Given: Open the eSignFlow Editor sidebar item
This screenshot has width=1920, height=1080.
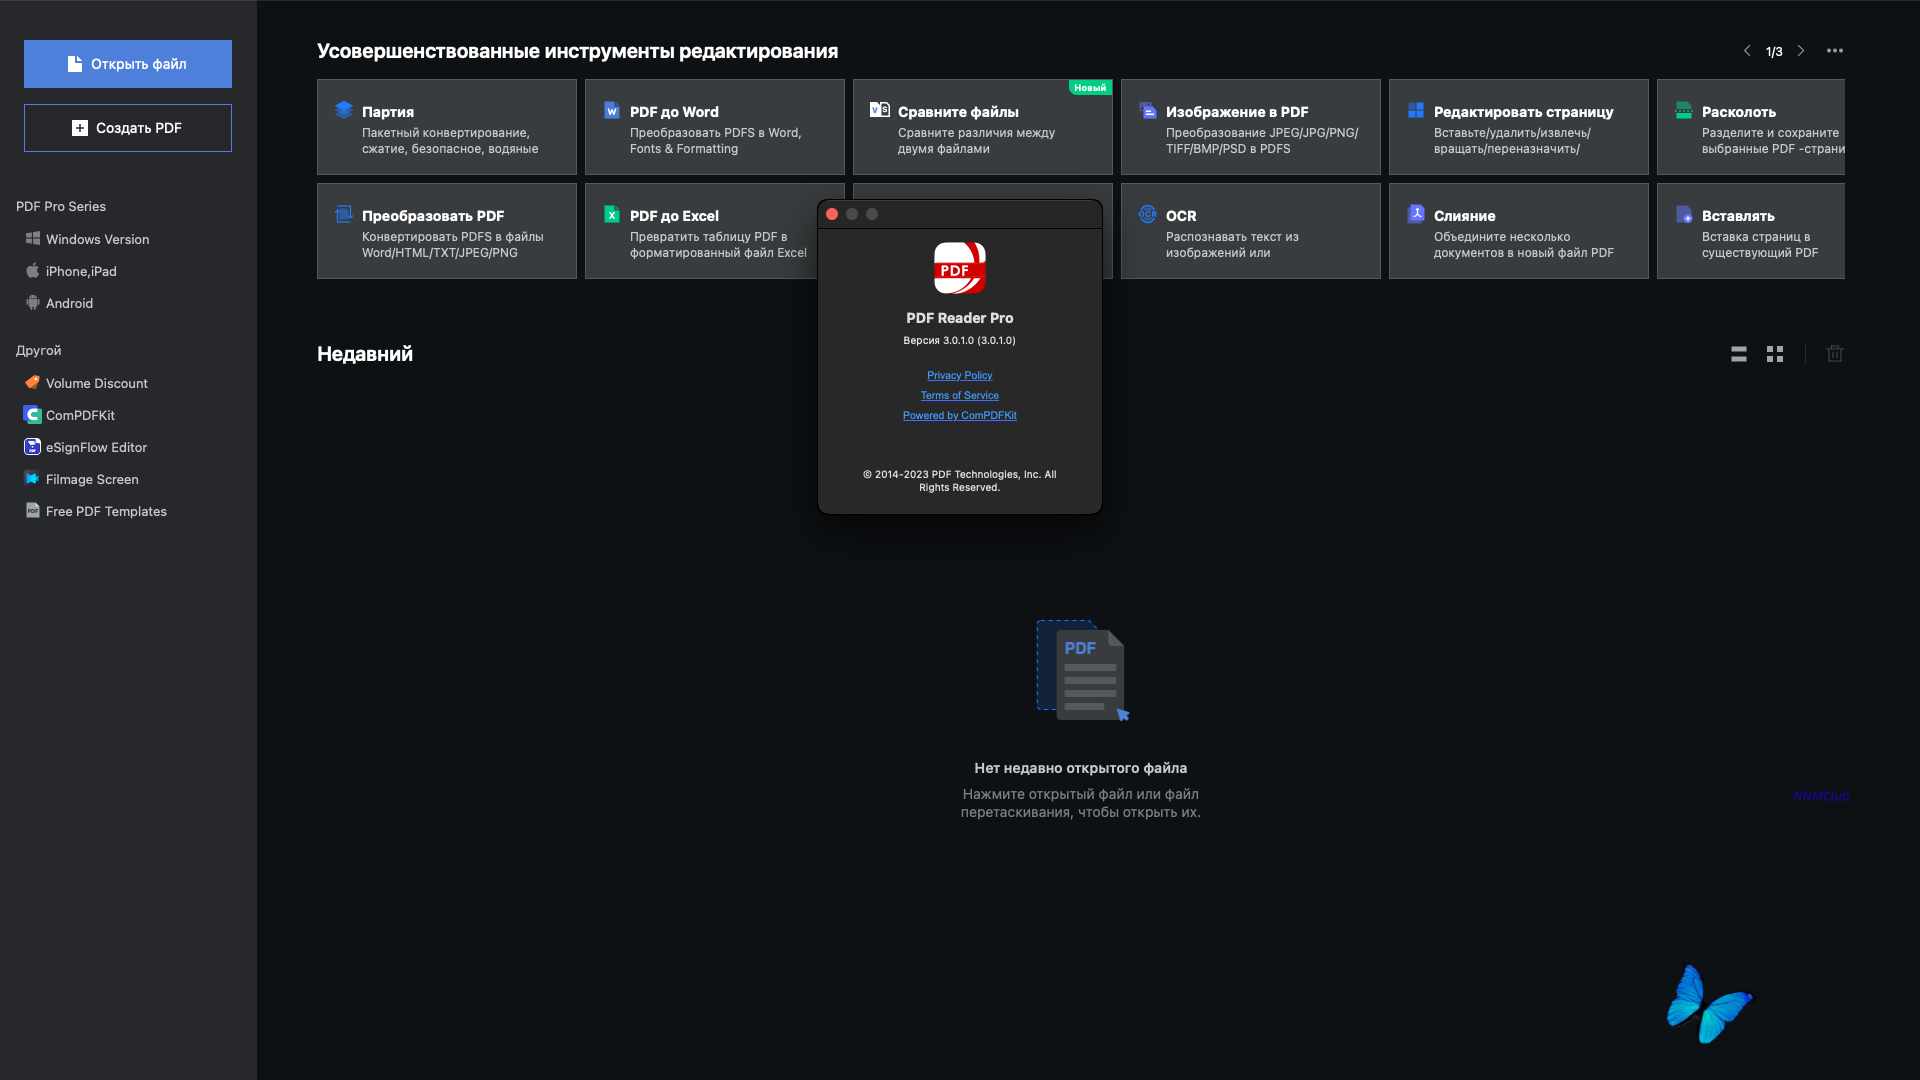Looking at the screenshot, I should coord(96,447).
